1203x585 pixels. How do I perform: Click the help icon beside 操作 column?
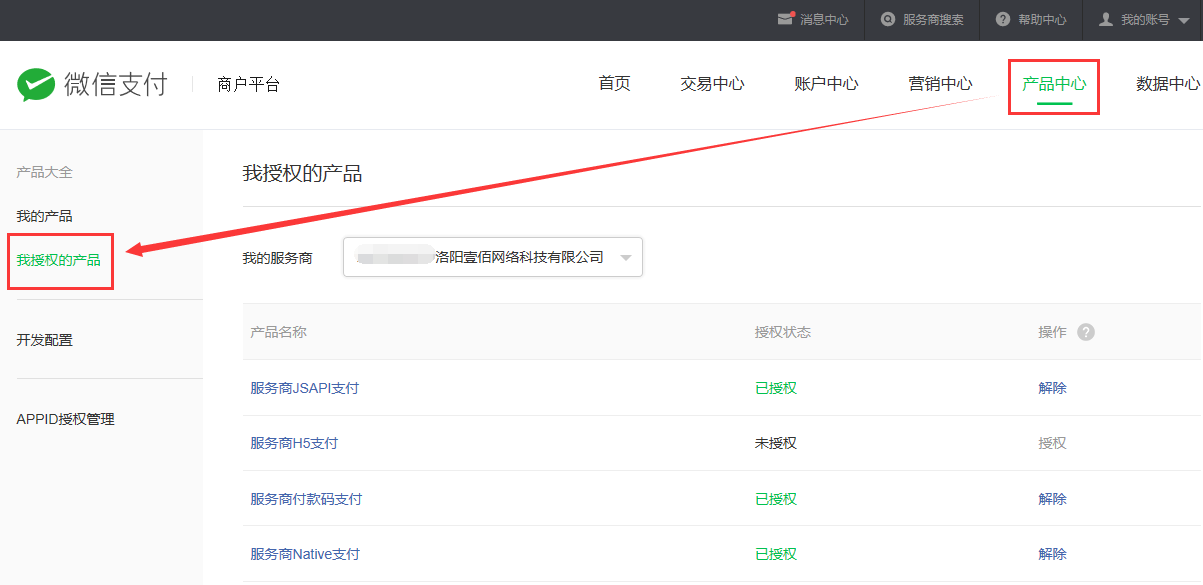pos(1086,332)
